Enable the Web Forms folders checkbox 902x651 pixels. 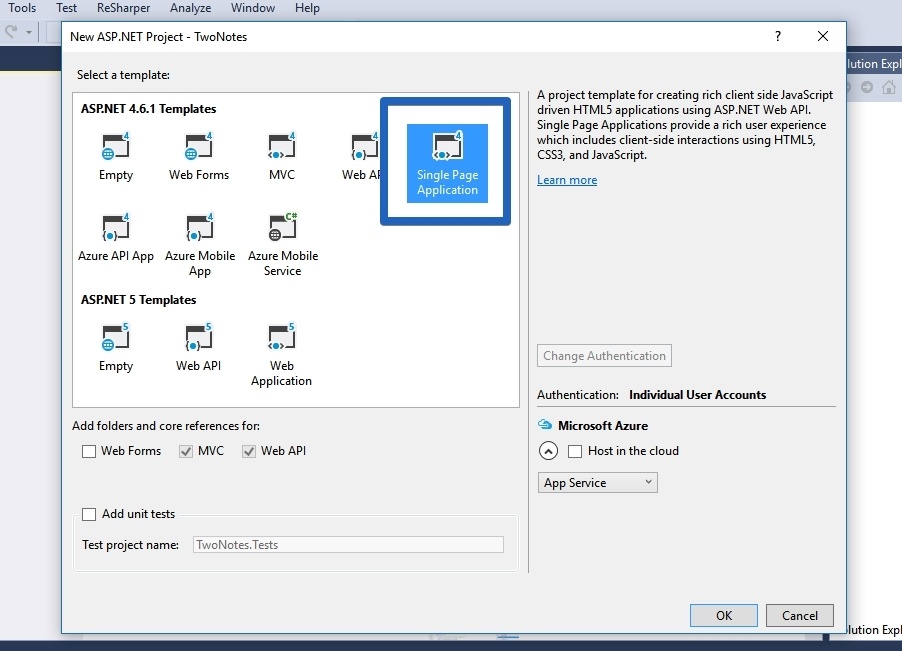89,451
